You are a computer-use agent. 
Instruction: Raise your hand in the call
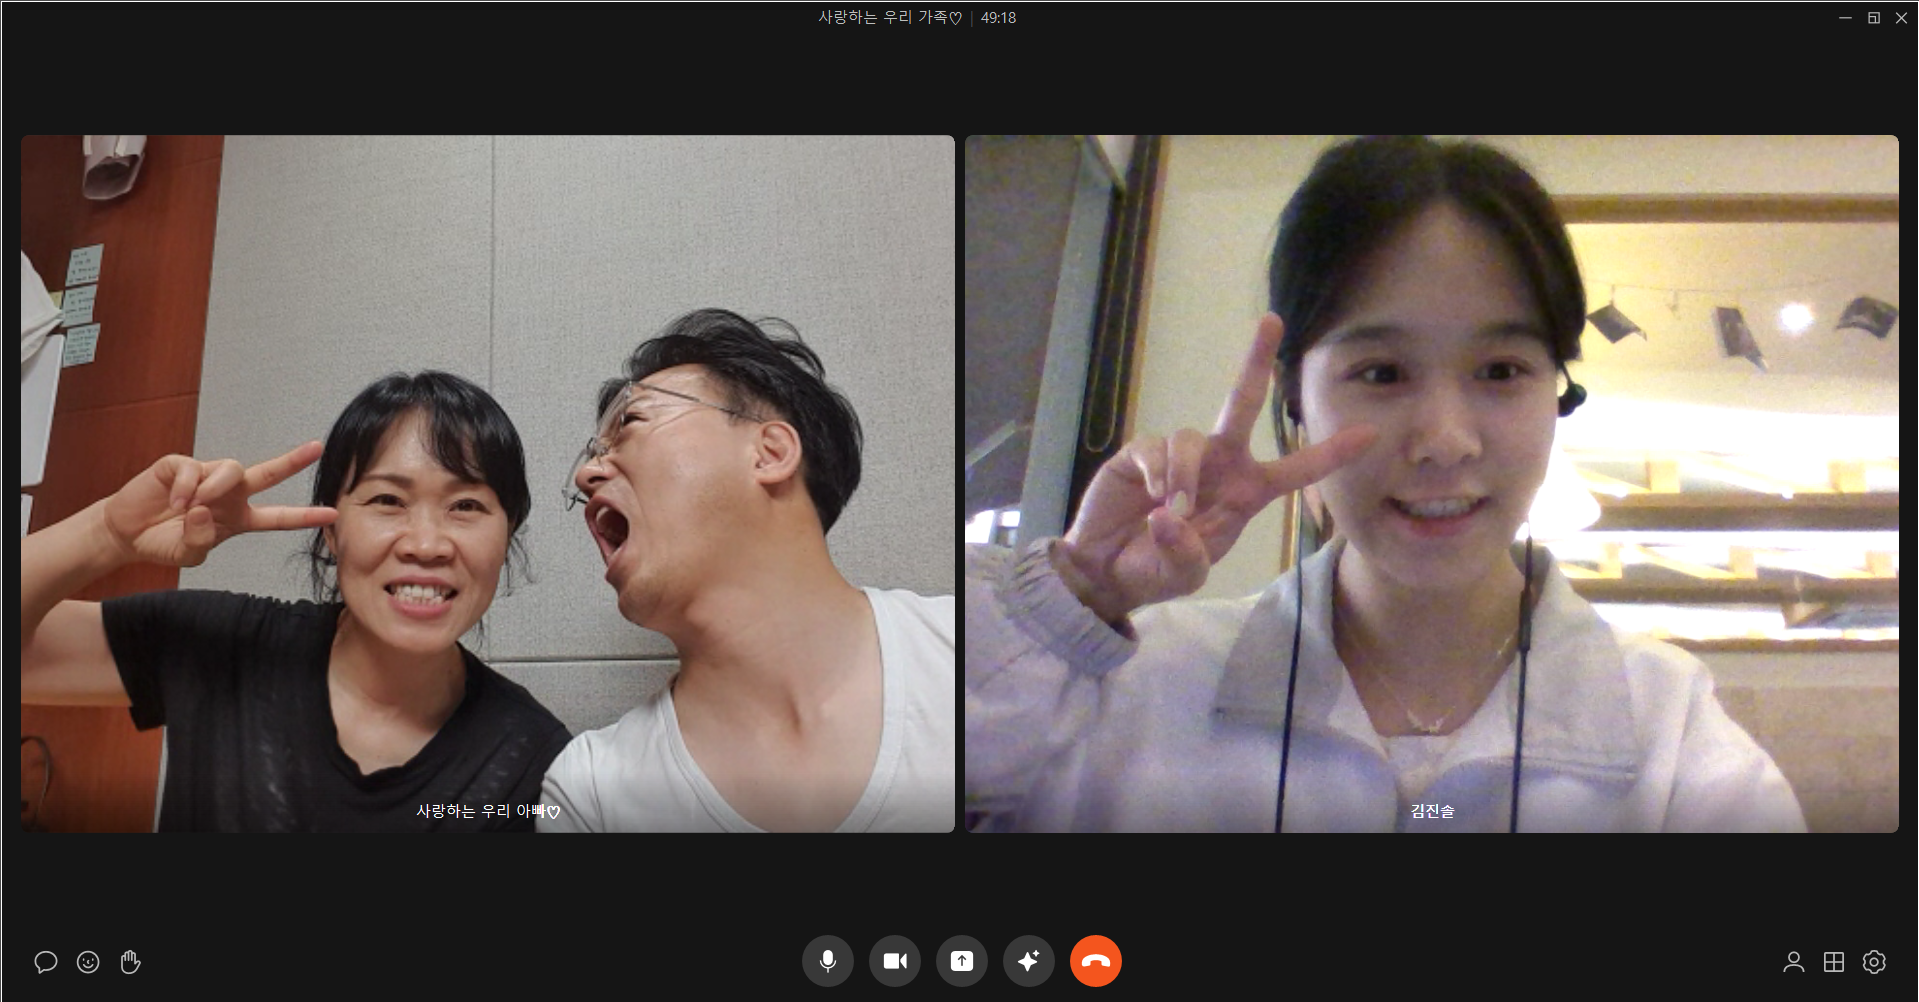pos(130,962)
